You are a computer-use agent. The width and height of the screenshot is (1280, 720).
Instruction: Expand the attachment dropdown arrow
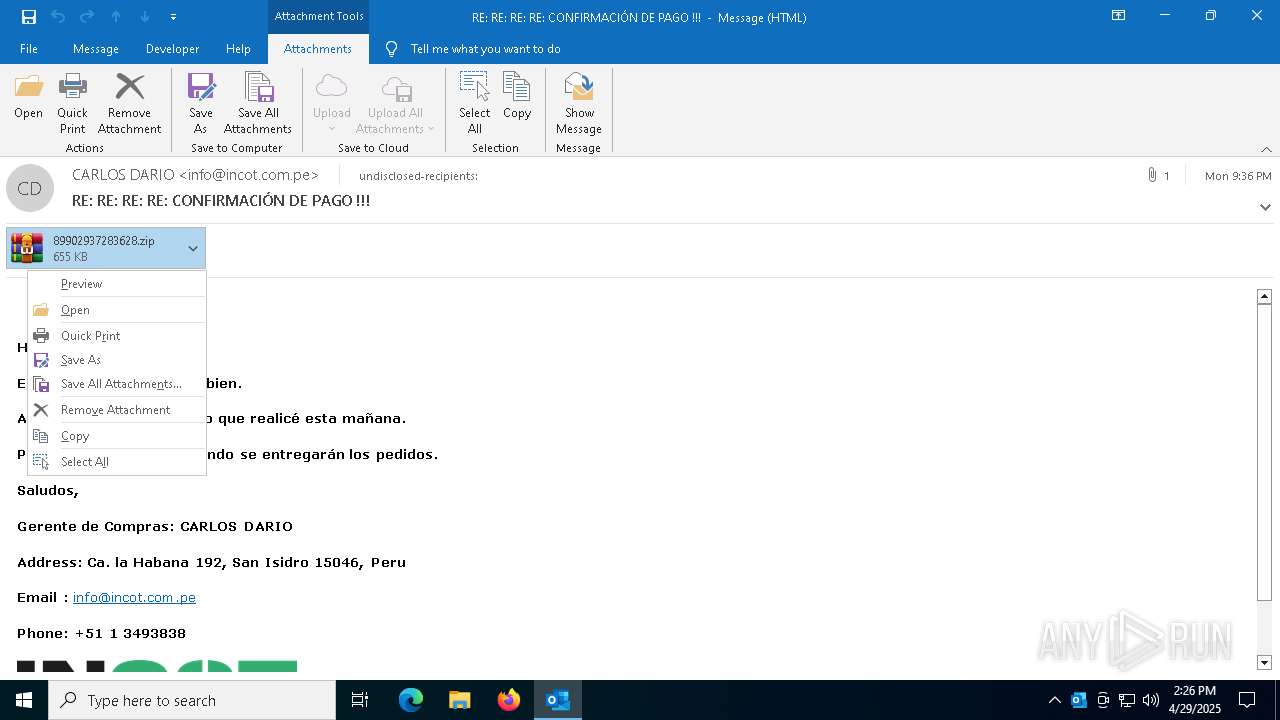tap(193, 248)
